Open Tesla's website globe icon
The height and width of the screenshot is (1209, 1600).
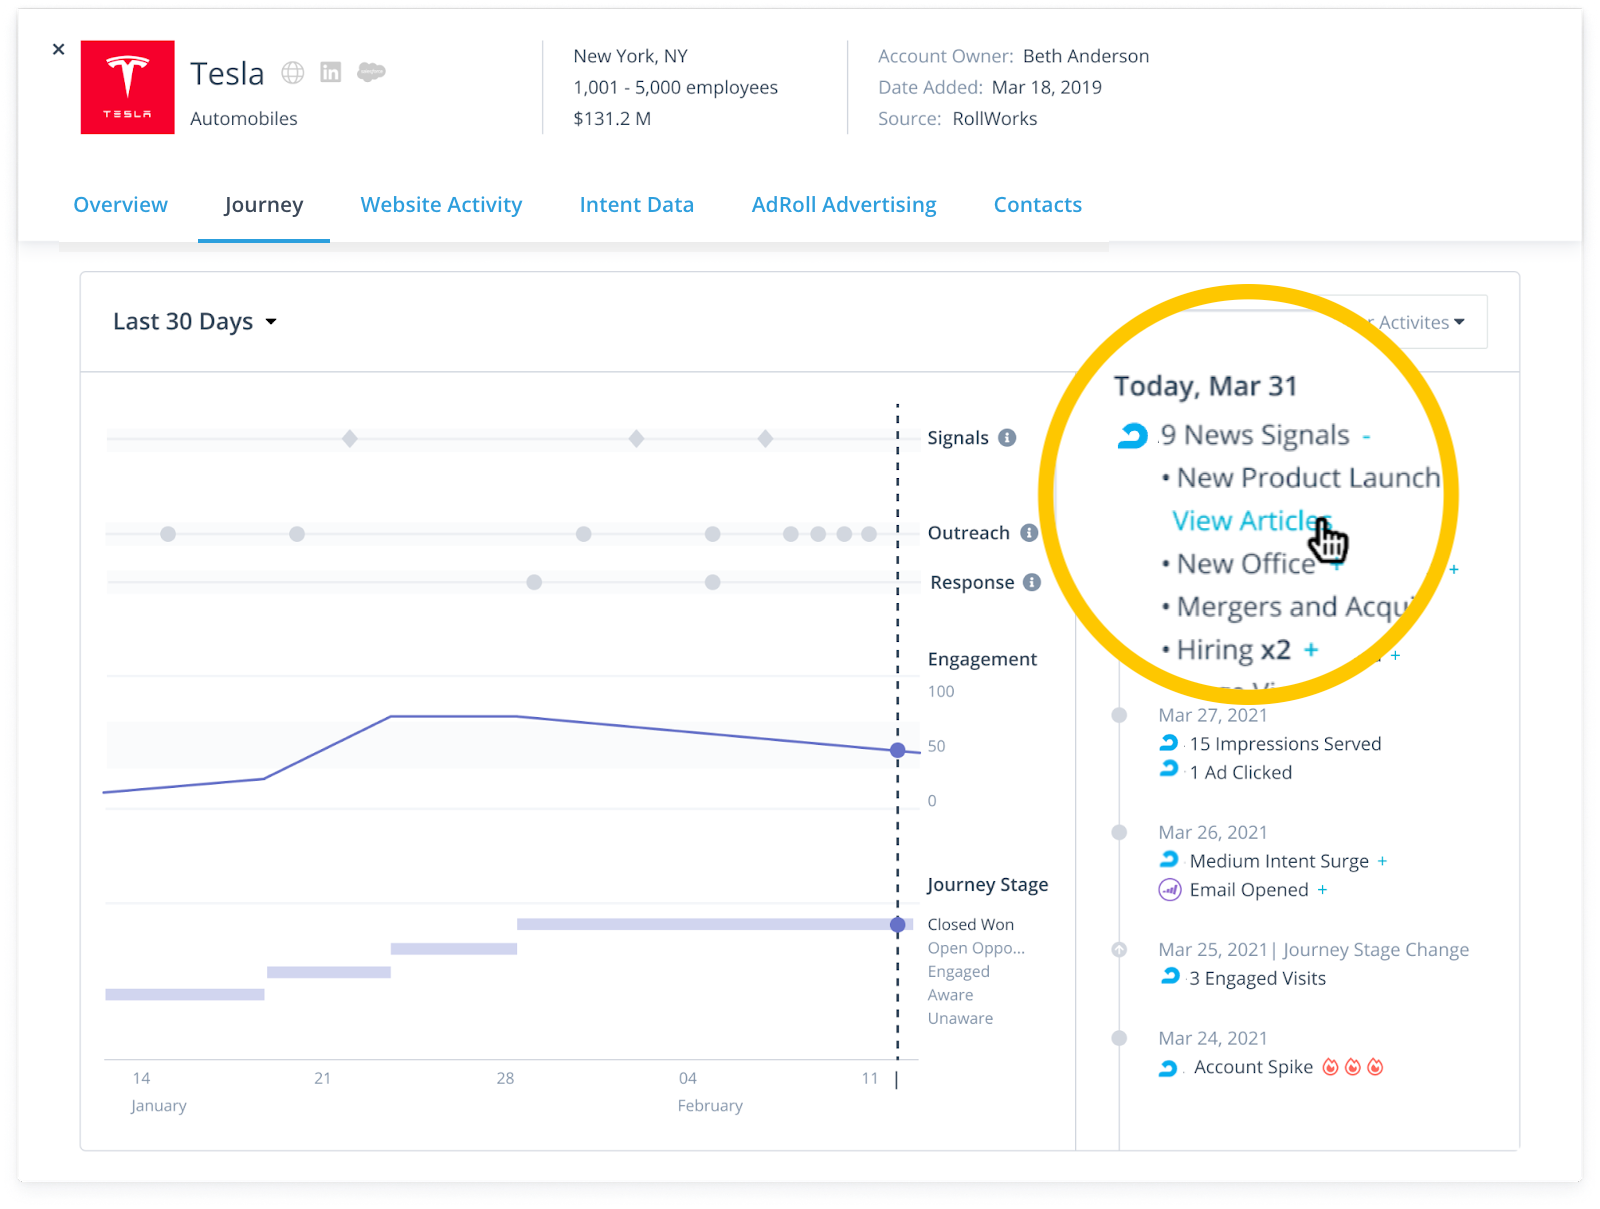pos(292,72)
